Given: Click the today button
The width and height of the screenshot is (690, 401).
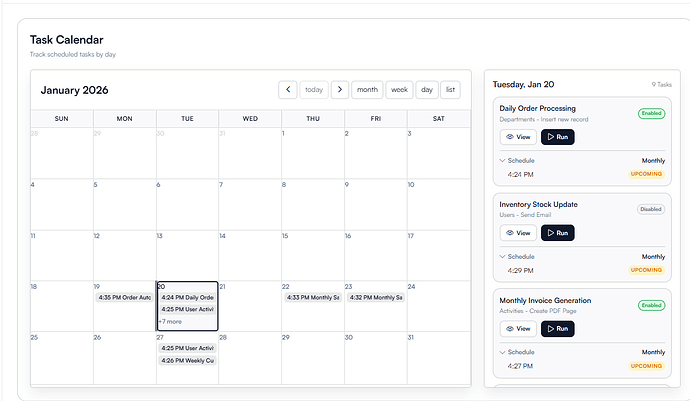Looking at the screenshot, I should point(314,89).
